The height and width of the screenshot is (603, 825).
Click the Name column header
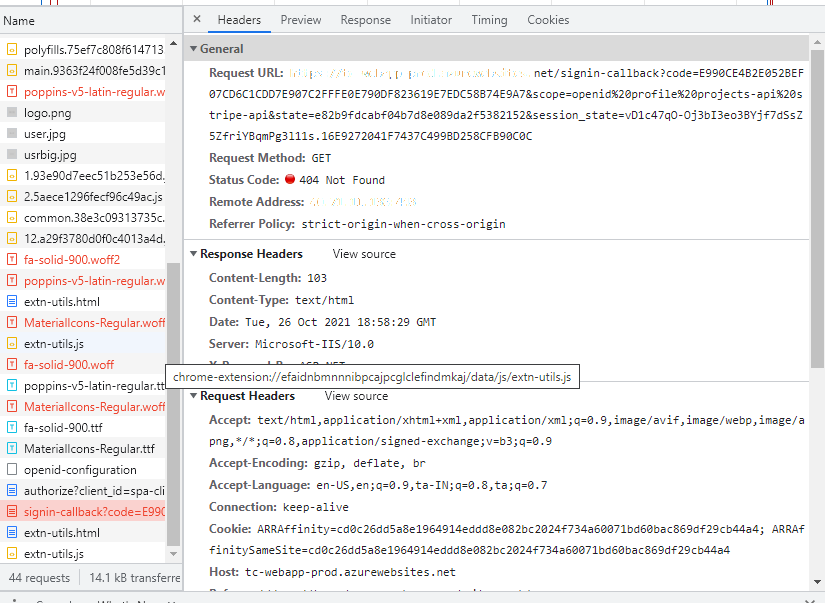point(90,21)
